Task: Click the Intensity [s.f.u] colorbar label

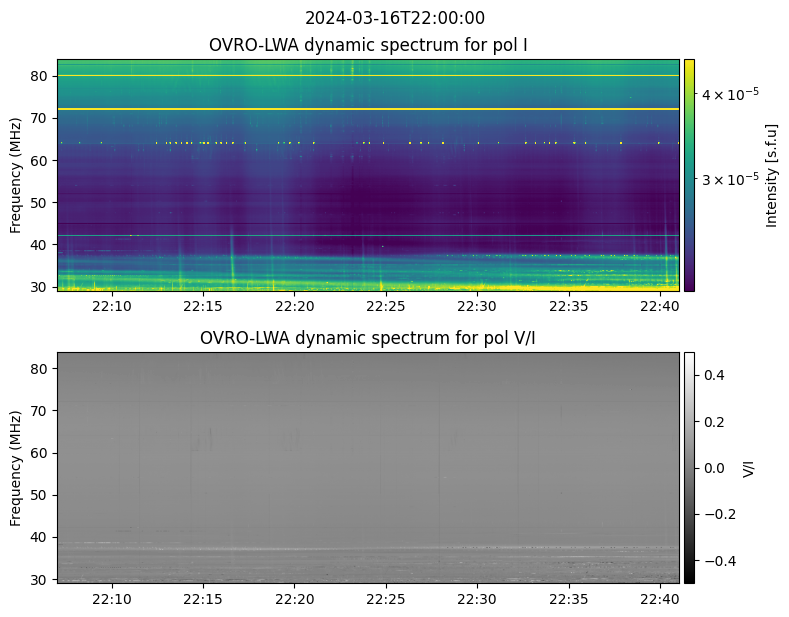Action: pos(771,175)
